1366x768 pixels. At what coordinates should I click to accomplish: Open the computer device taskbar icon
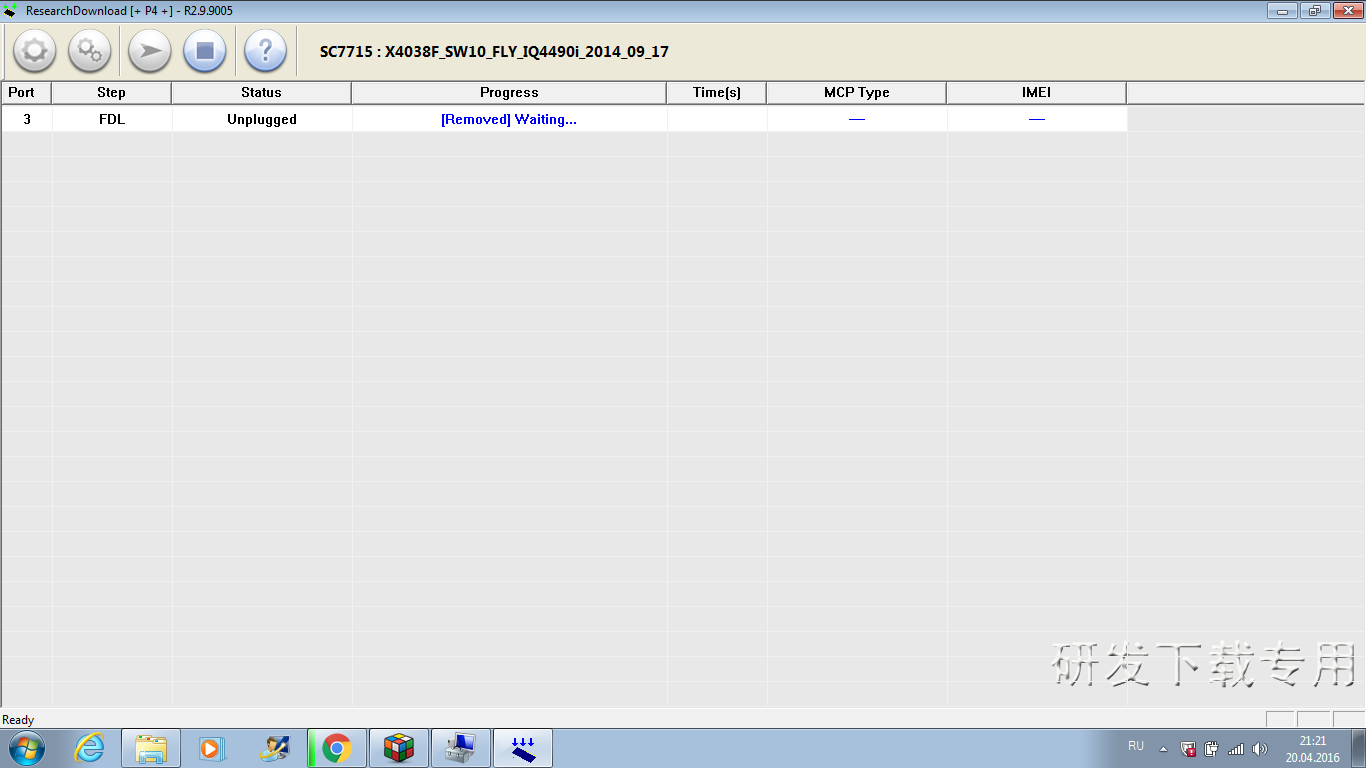coord(461,748)
